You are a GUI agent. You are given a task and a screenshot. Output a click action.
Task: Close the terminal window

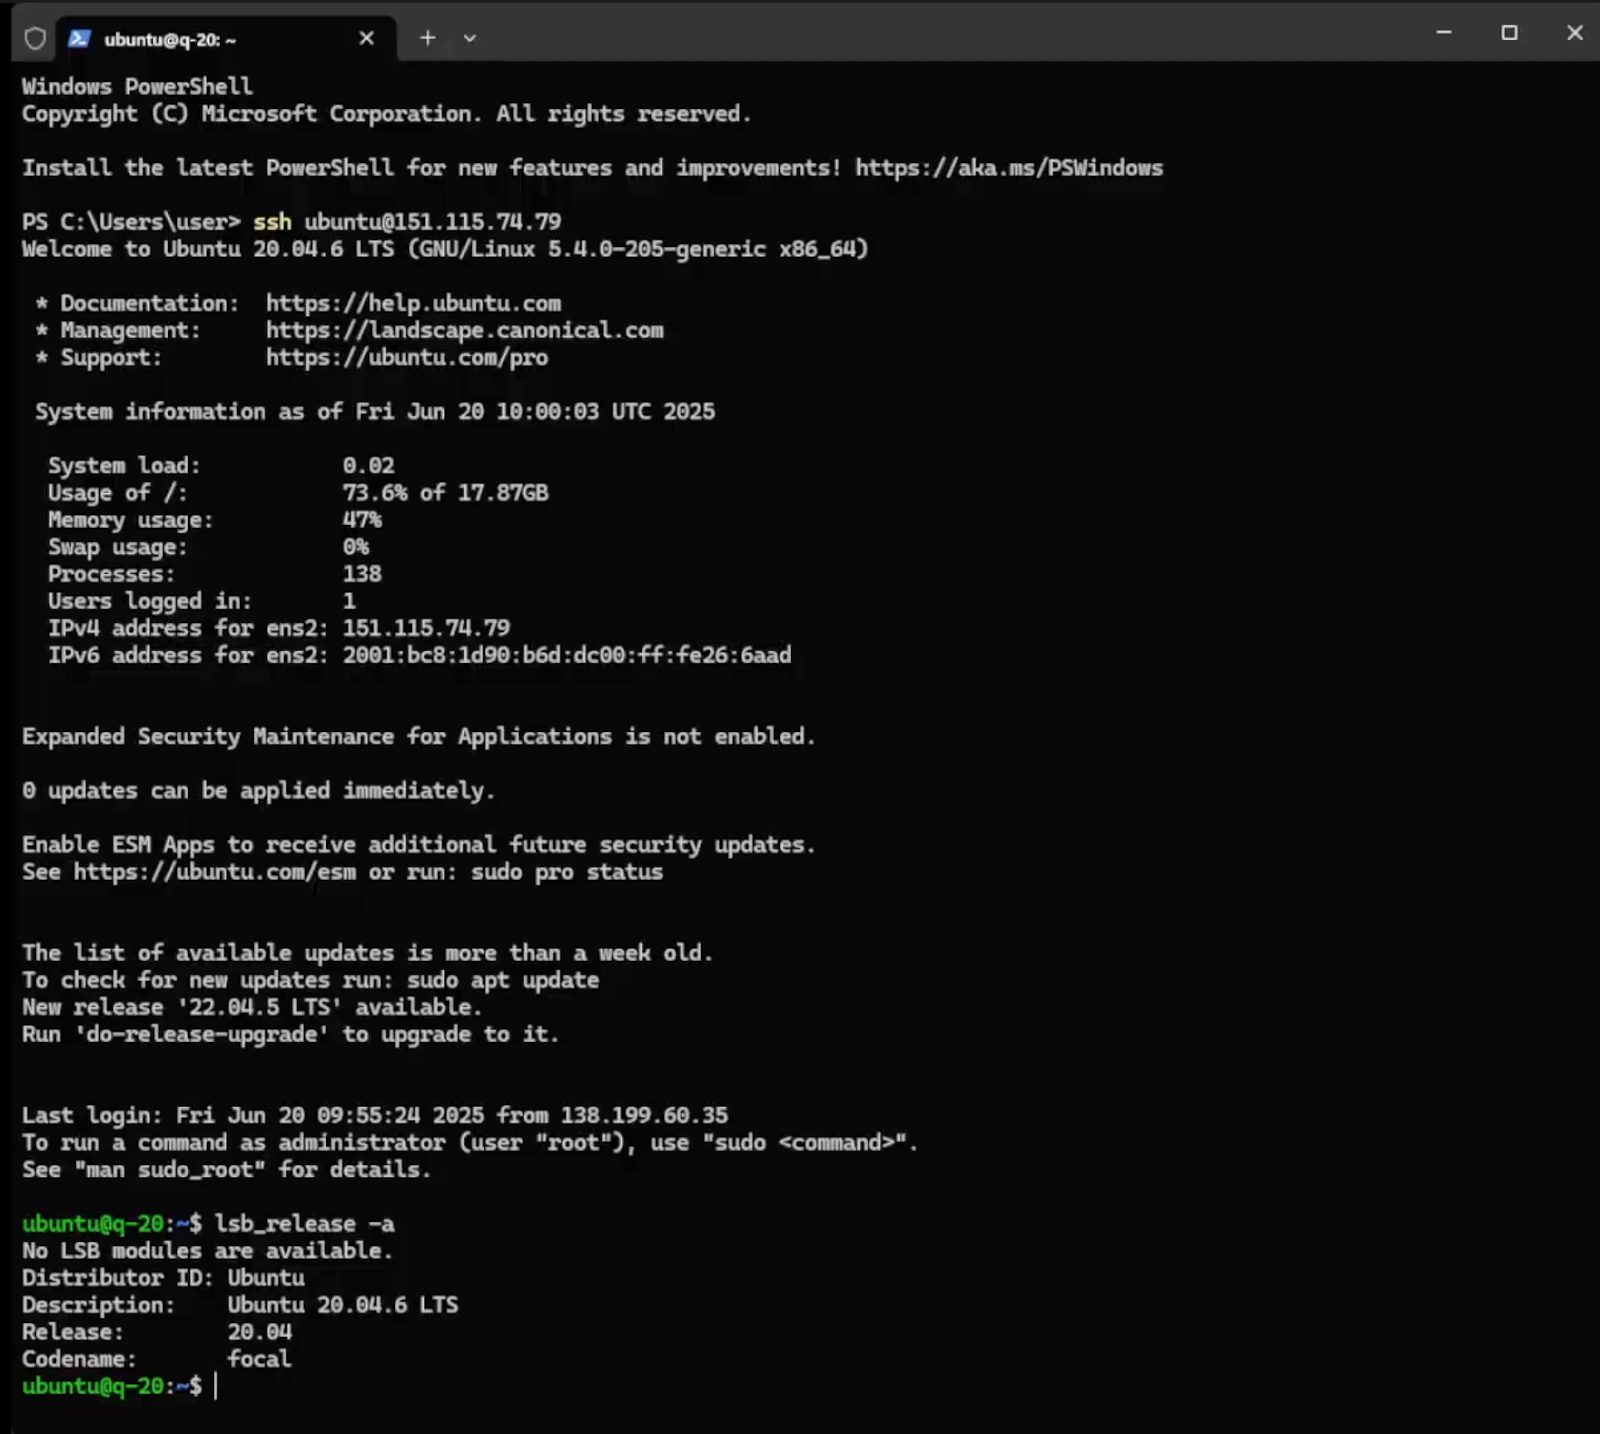(x=1575, y=33)
